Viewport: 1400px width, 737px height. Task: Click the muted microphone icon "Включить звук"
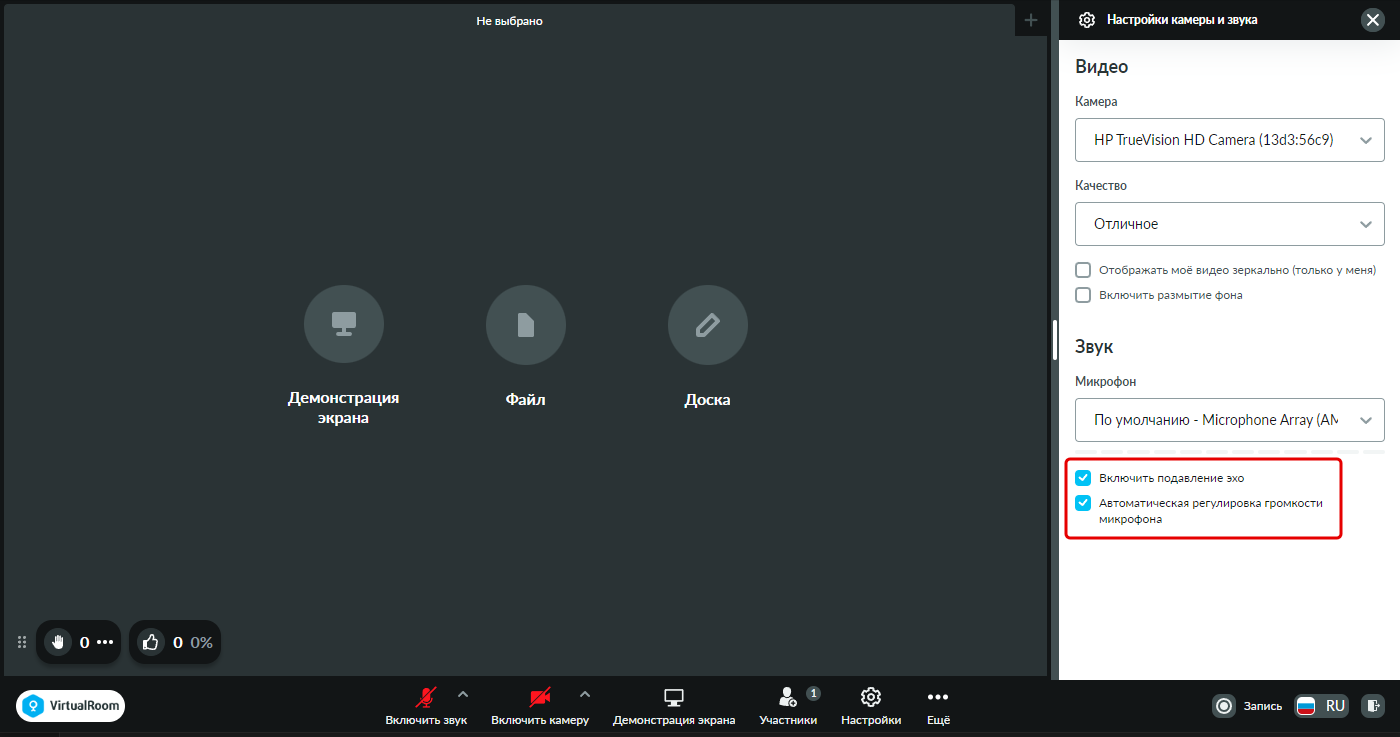(x=426, y=697)
